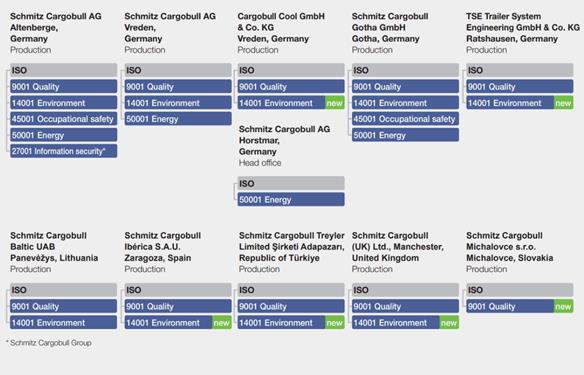584x375 pixels.
Task: Click the 'new' badge under Cargobull Cool GmbH
Action: pos(334,103)
